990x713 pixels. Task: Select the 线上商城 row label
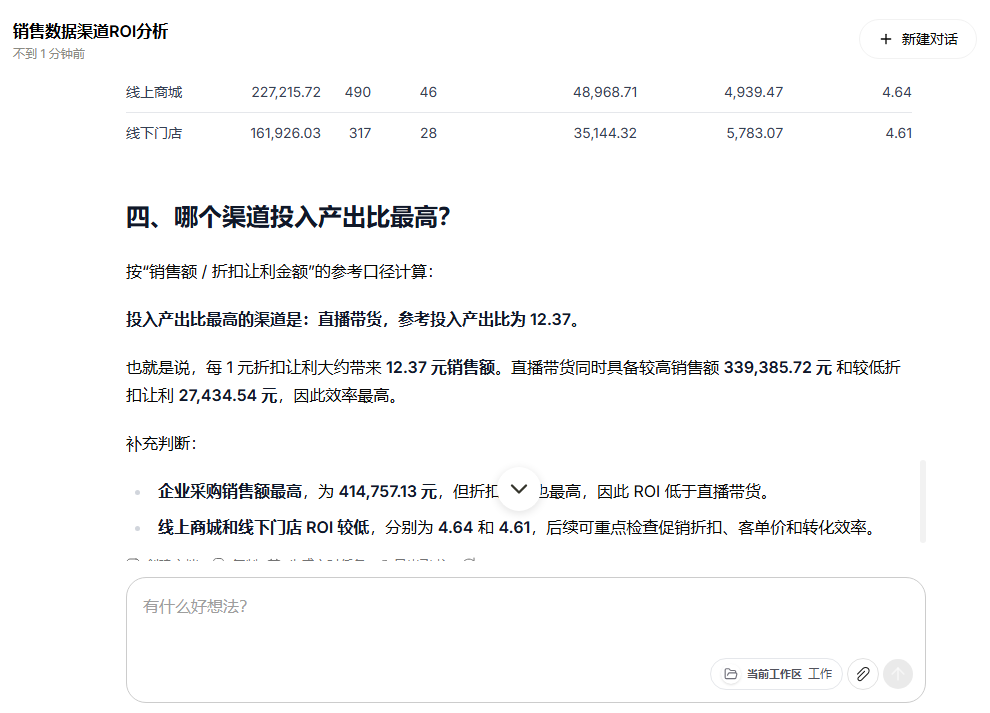point(154,92)
